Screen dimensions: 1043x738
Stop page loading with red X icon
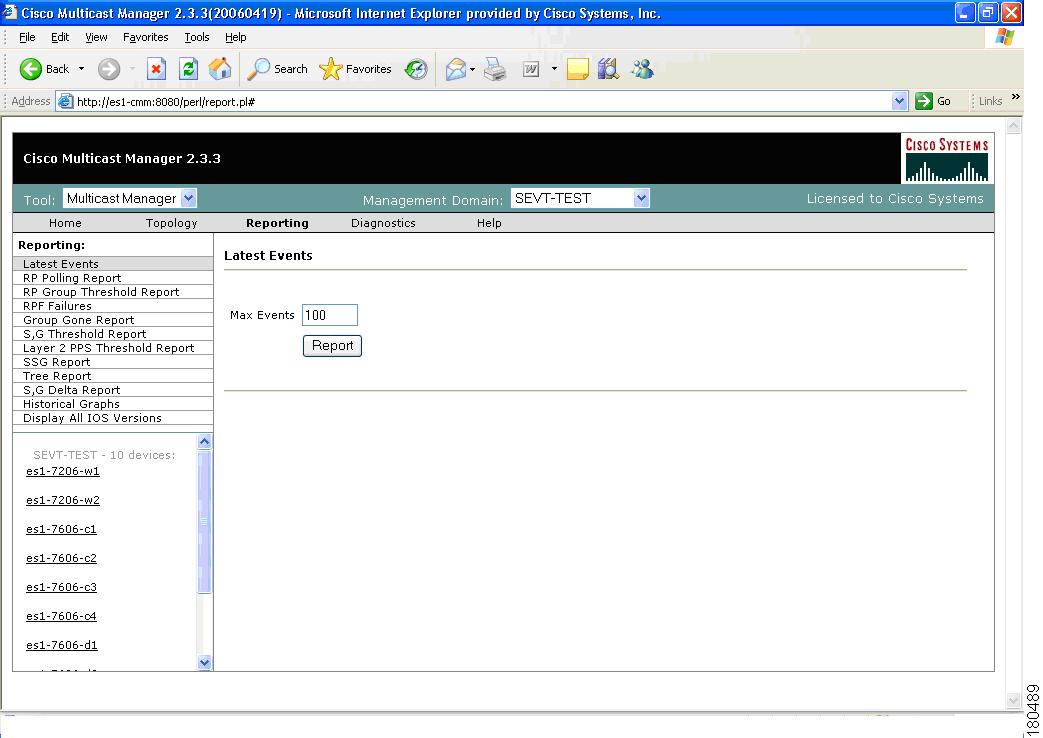pos(156,69)
